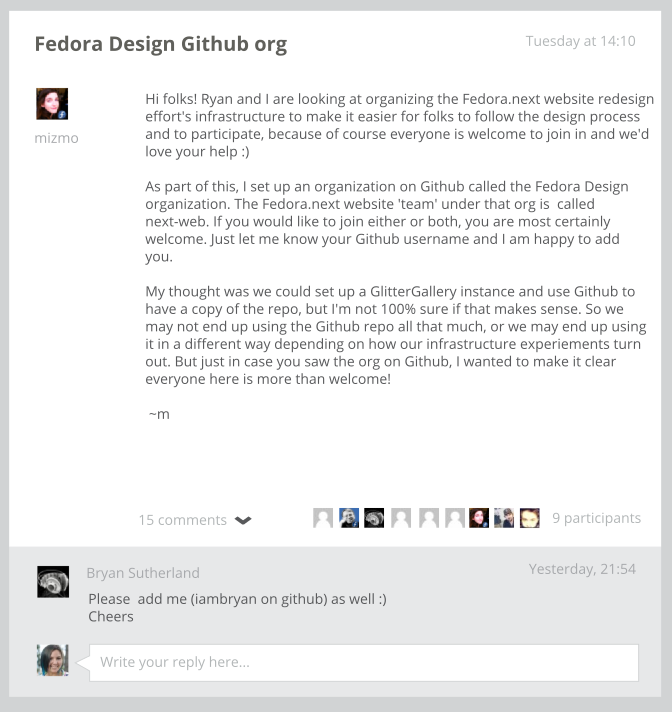Click mizmo's author avatar beside the post
672x712 pixels.
point(52,104)
